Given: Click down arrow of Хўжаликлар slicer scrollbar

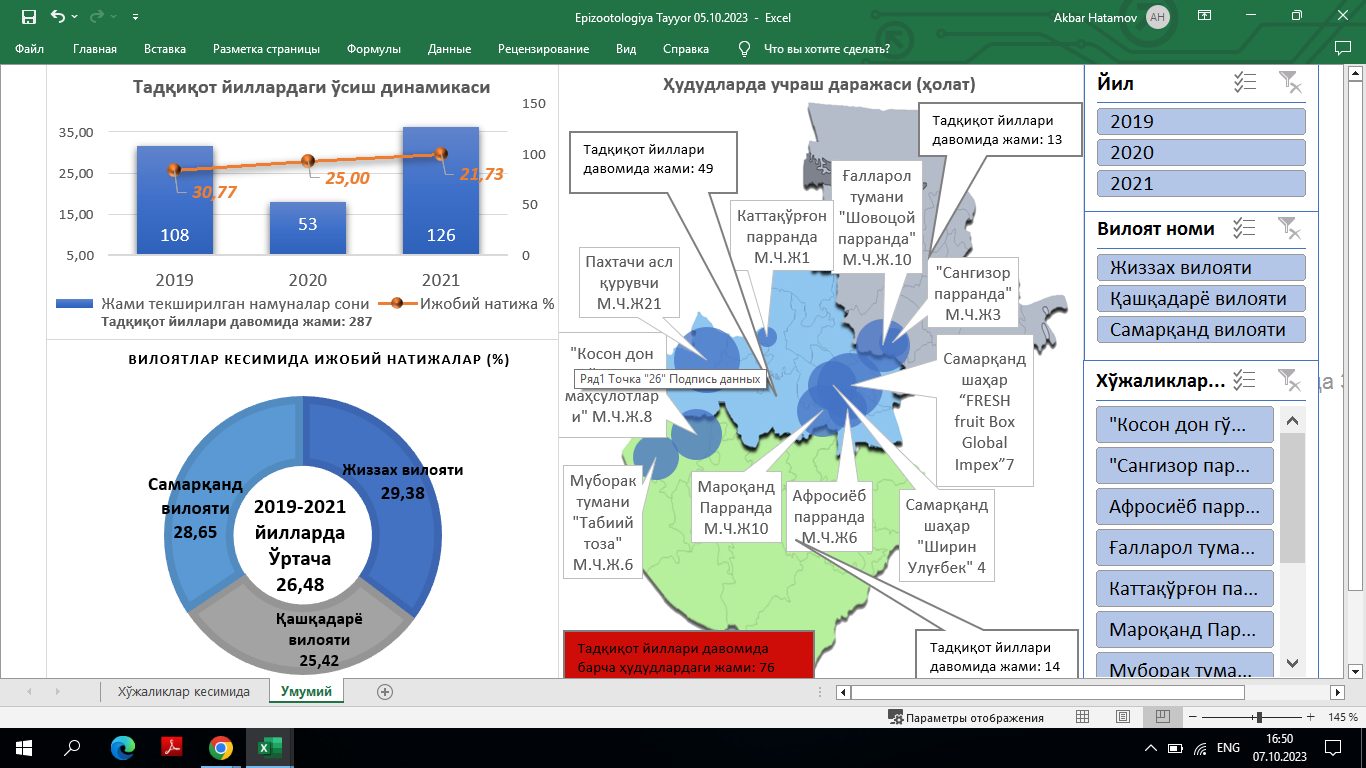Looking at the screenshot, I should [x=1292, y=663].
